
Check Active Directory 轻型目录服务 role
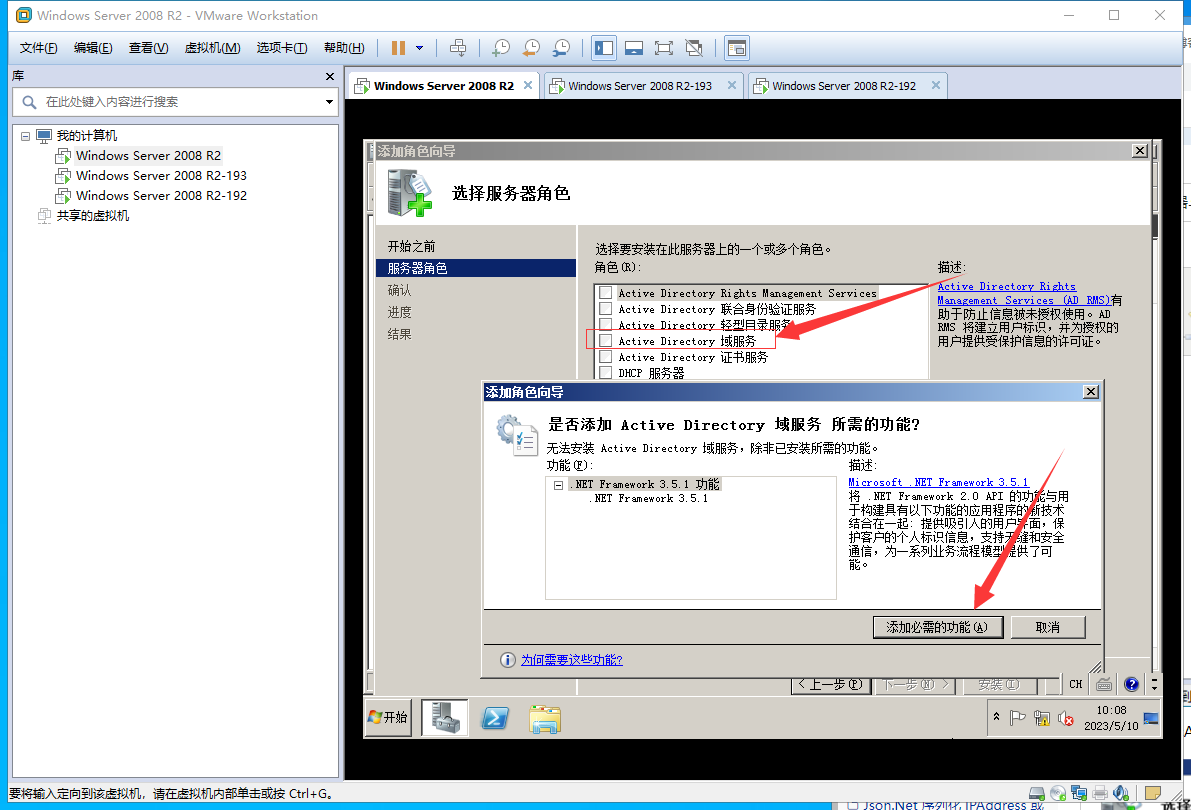tap(605, 325)
